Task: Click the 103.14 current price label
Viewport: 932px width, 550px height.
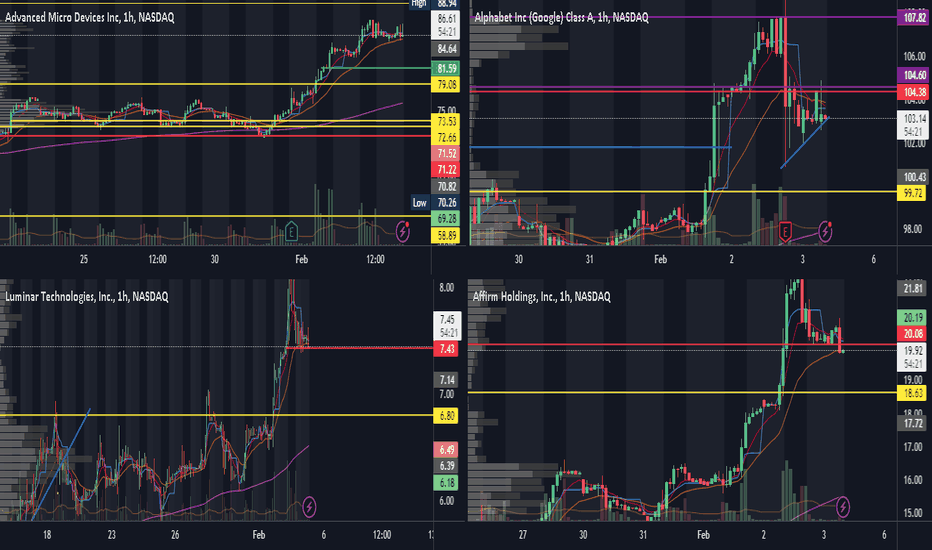Action: [x=914, y=124]
